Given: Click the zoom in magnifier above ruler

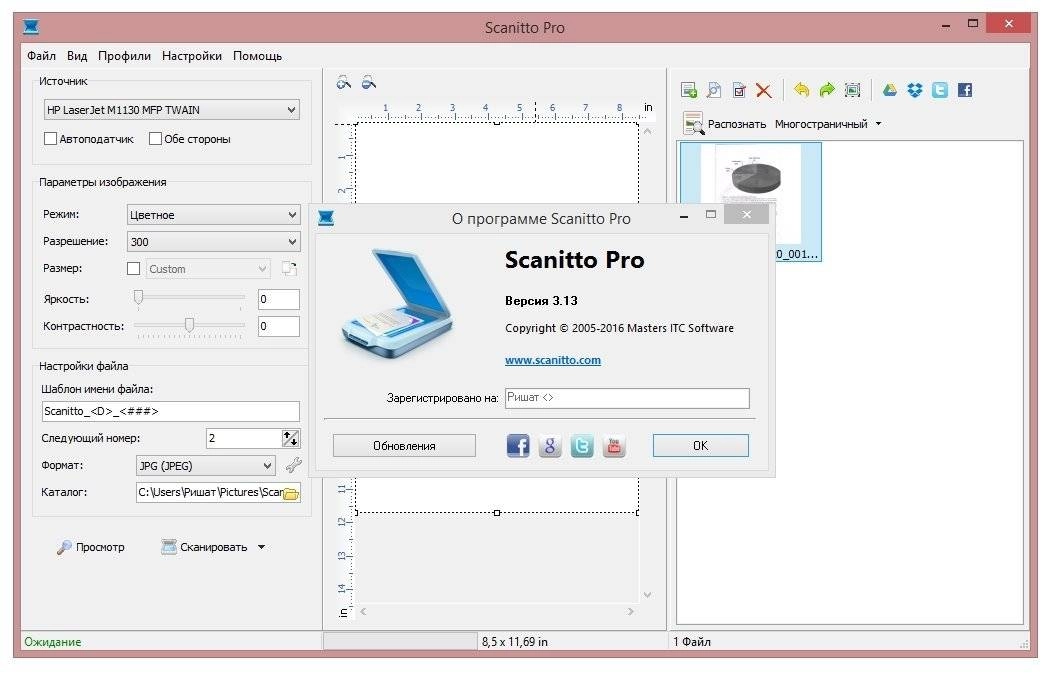Looking at the screenshot, I should pyautogui.click(x=344, y=83).
